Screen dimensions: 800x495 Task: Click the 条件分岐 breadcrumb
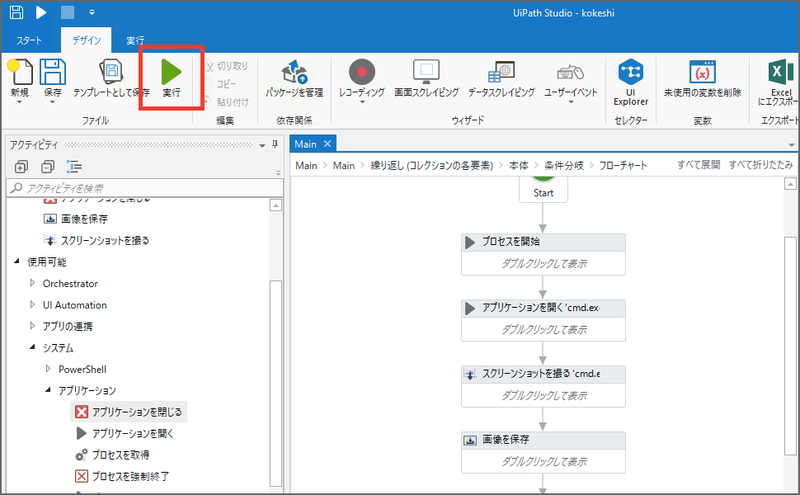coord(564,165)
